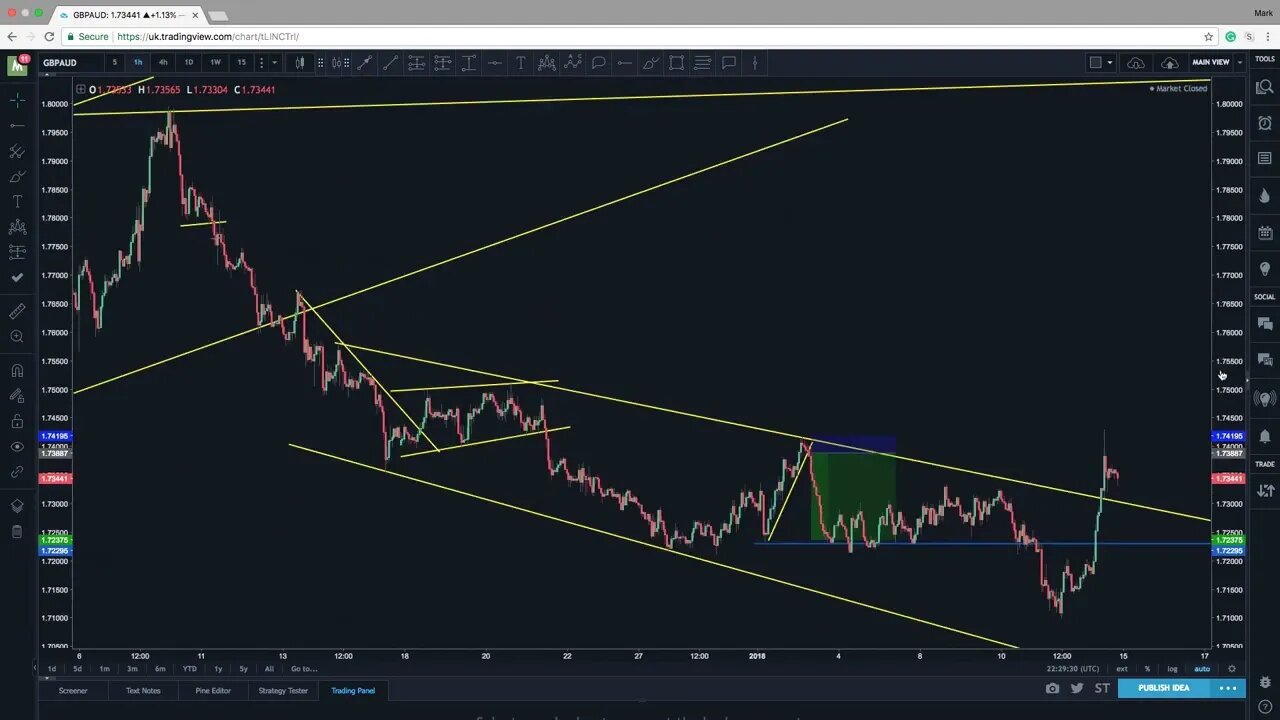Open the economic calendar icon
Viewport: 1280px width, 720px height.
(1265, 233)
